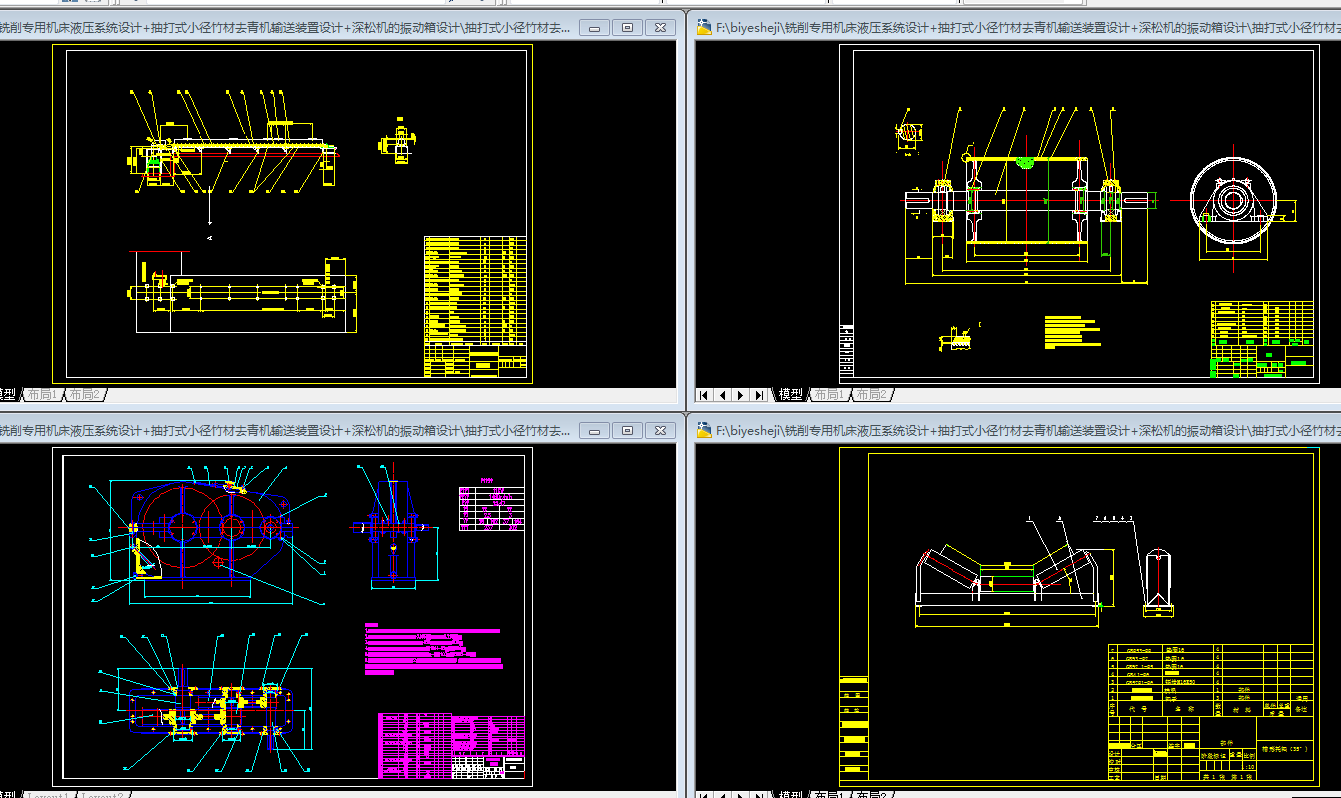1341x798 pixels.
Task: Open the 布局2 tab in top-right window
Action: tap(872, 395)
